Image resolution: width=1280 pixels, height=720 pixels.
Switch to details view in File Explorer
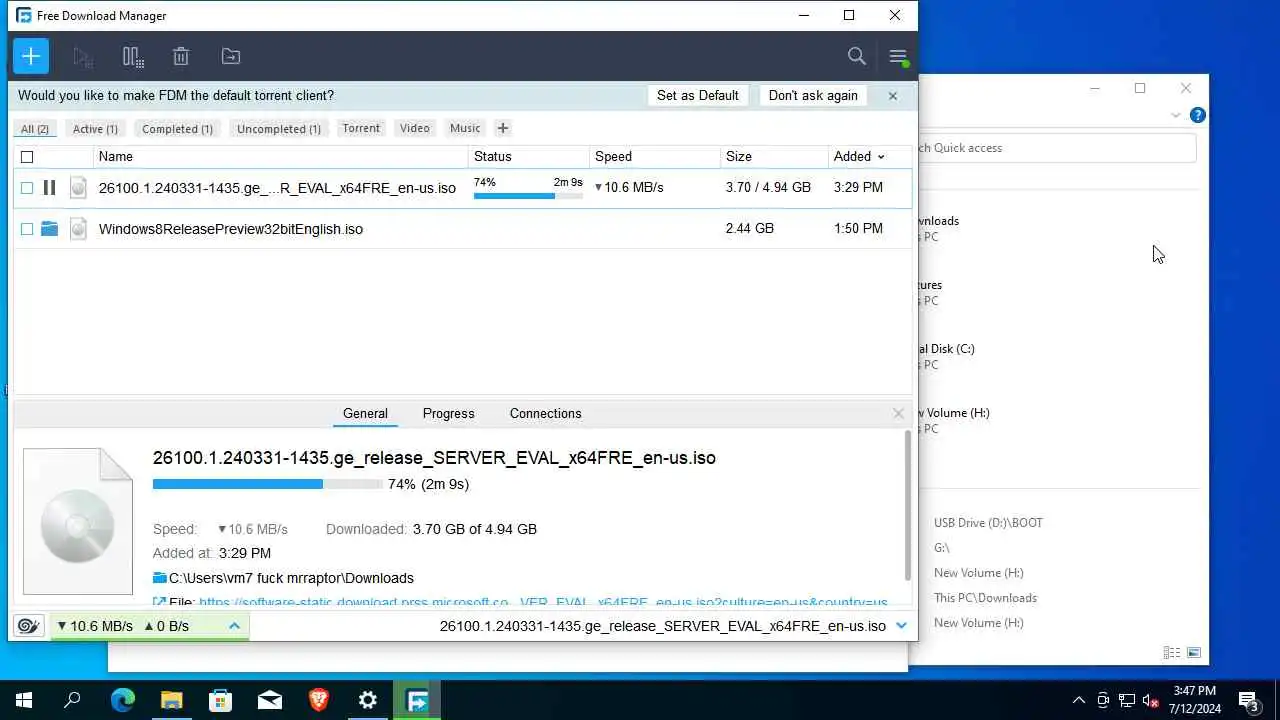[x=1172, y=653]
